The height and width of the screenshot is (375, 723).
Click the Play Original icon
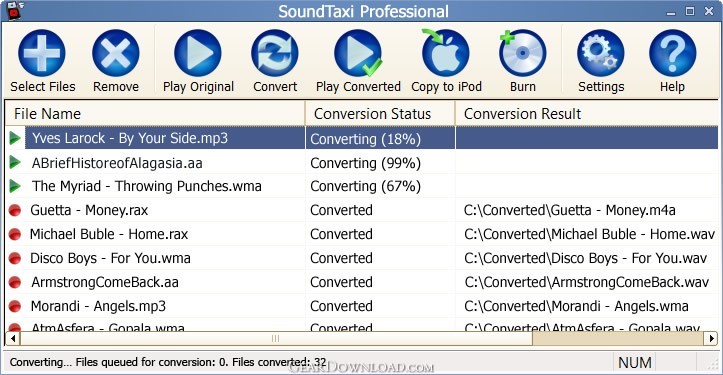coord(198,53)
